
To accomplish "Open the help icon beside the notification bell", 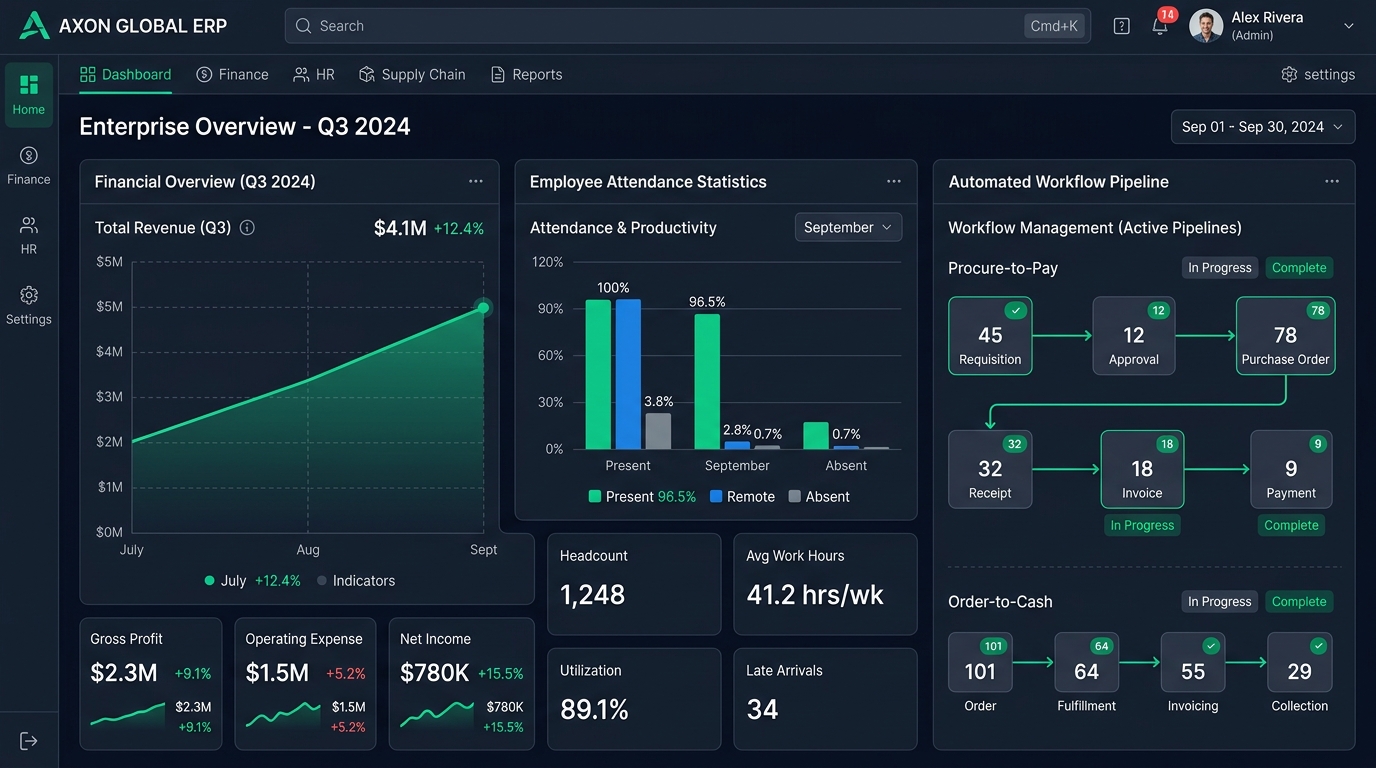I will point(1122,26).
